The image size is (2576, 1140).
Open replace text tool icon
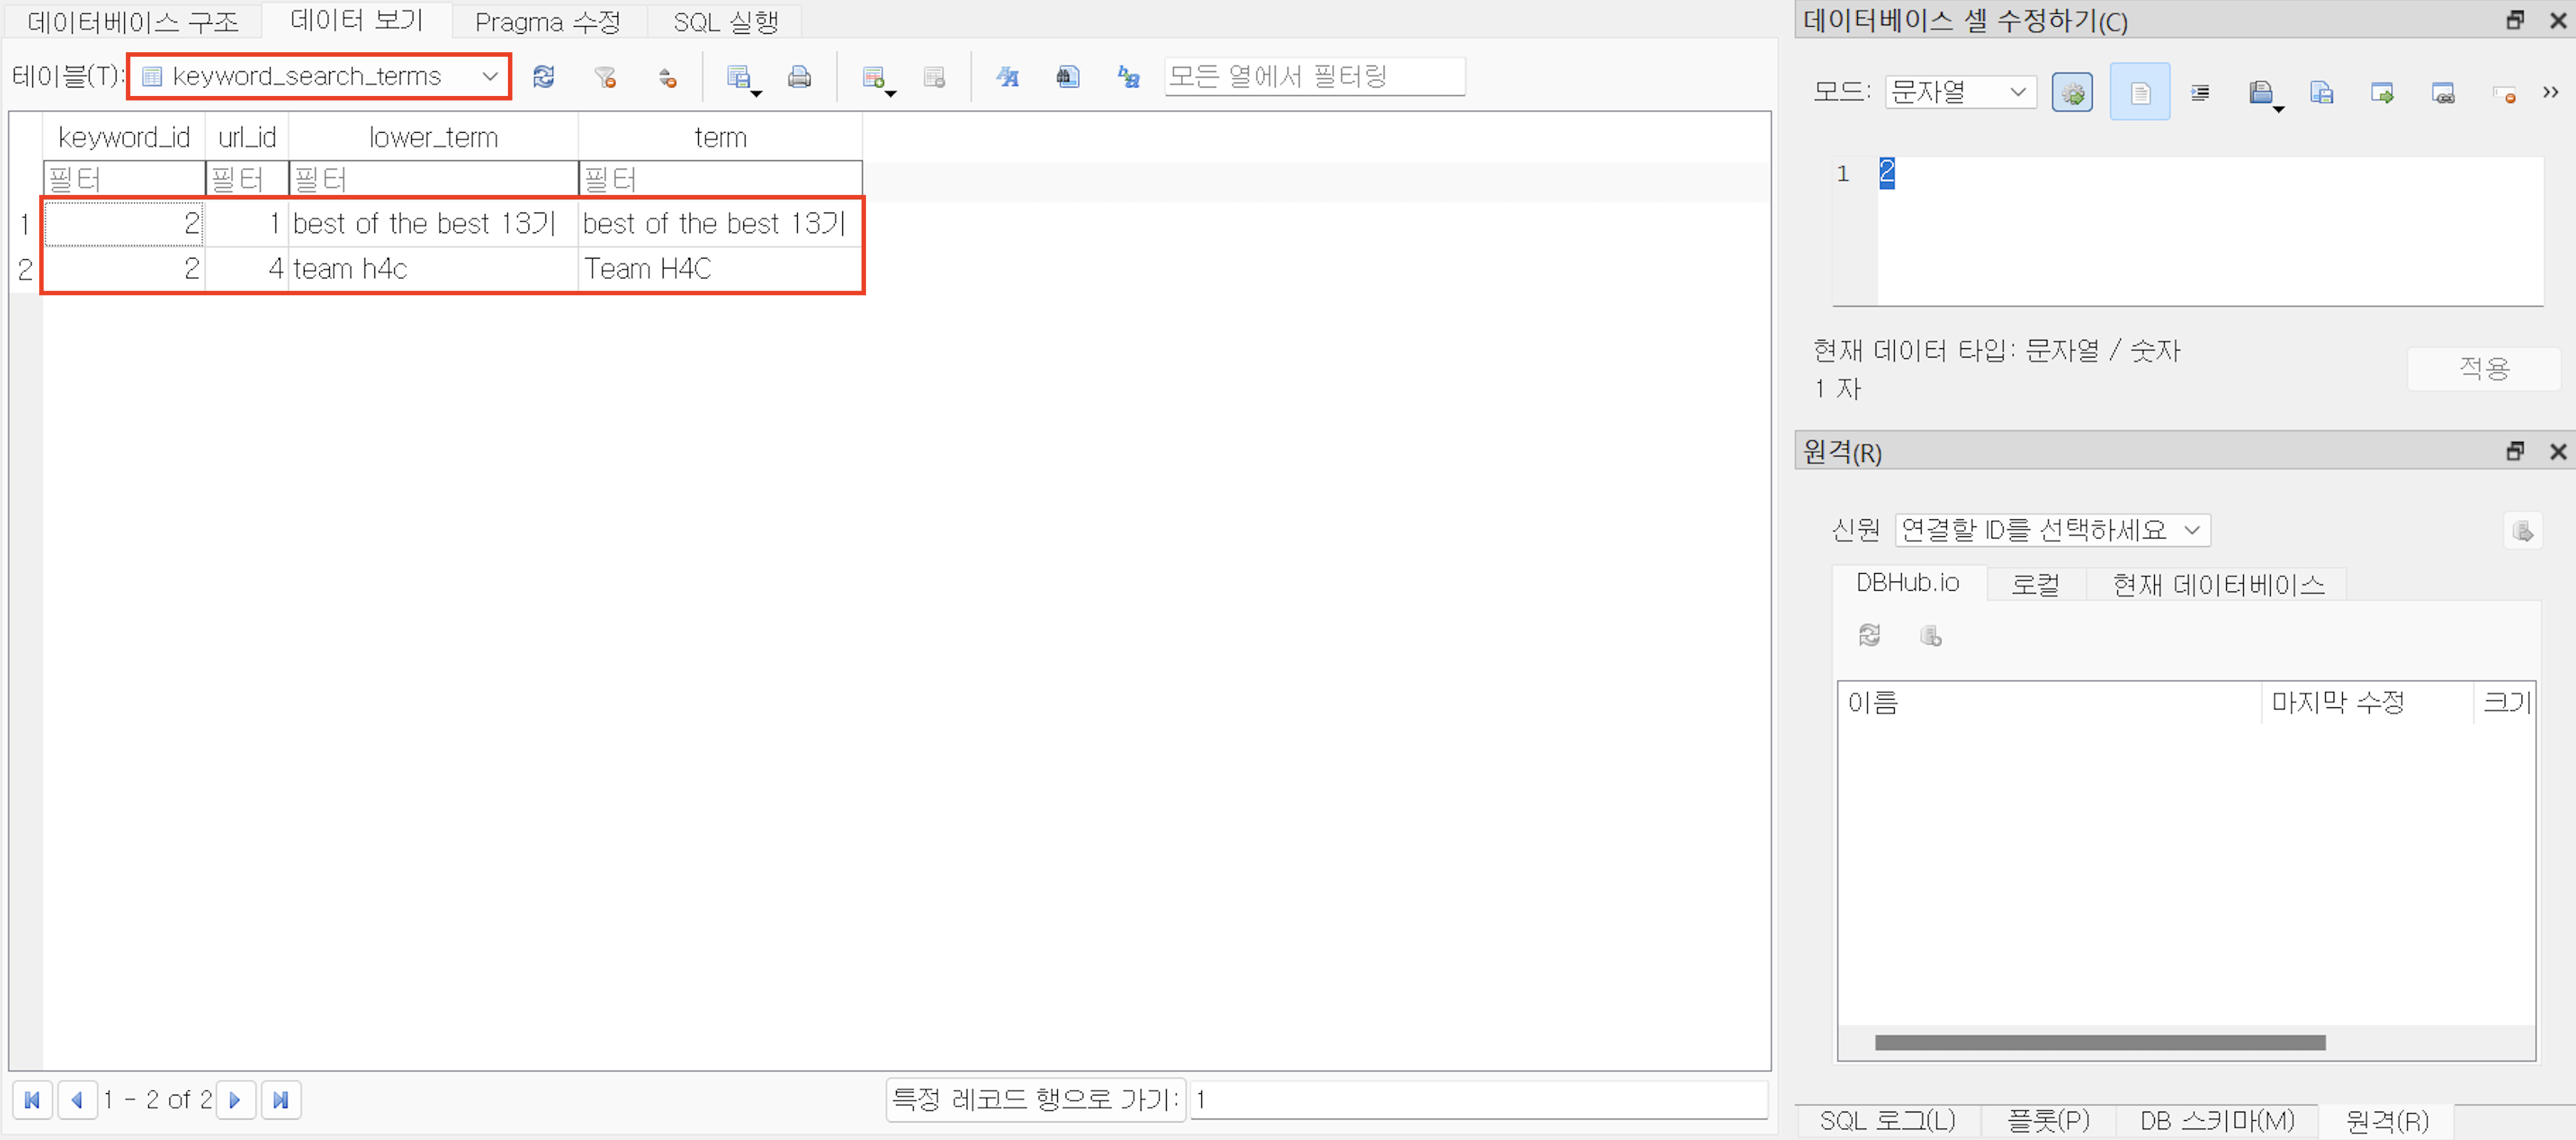click(x=1128, y=77)
